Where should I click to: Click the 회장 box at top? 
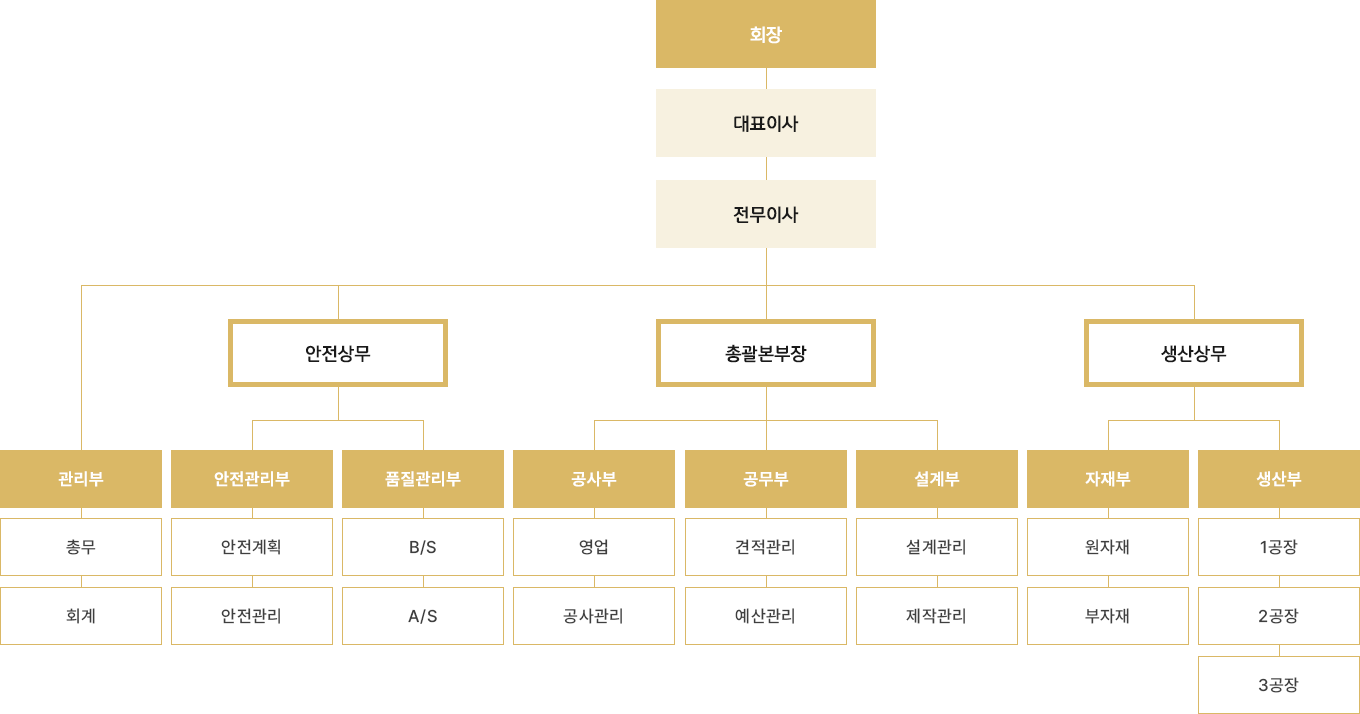[x=766, y=35]
